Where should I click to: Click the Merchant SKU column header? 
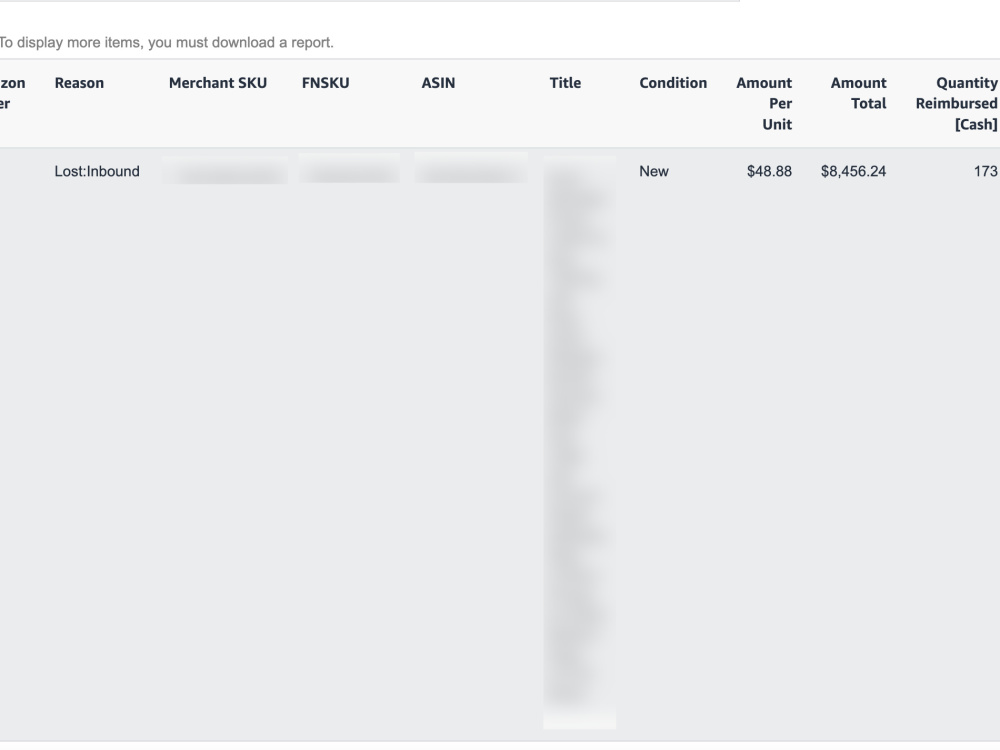(x=217, y=83)
